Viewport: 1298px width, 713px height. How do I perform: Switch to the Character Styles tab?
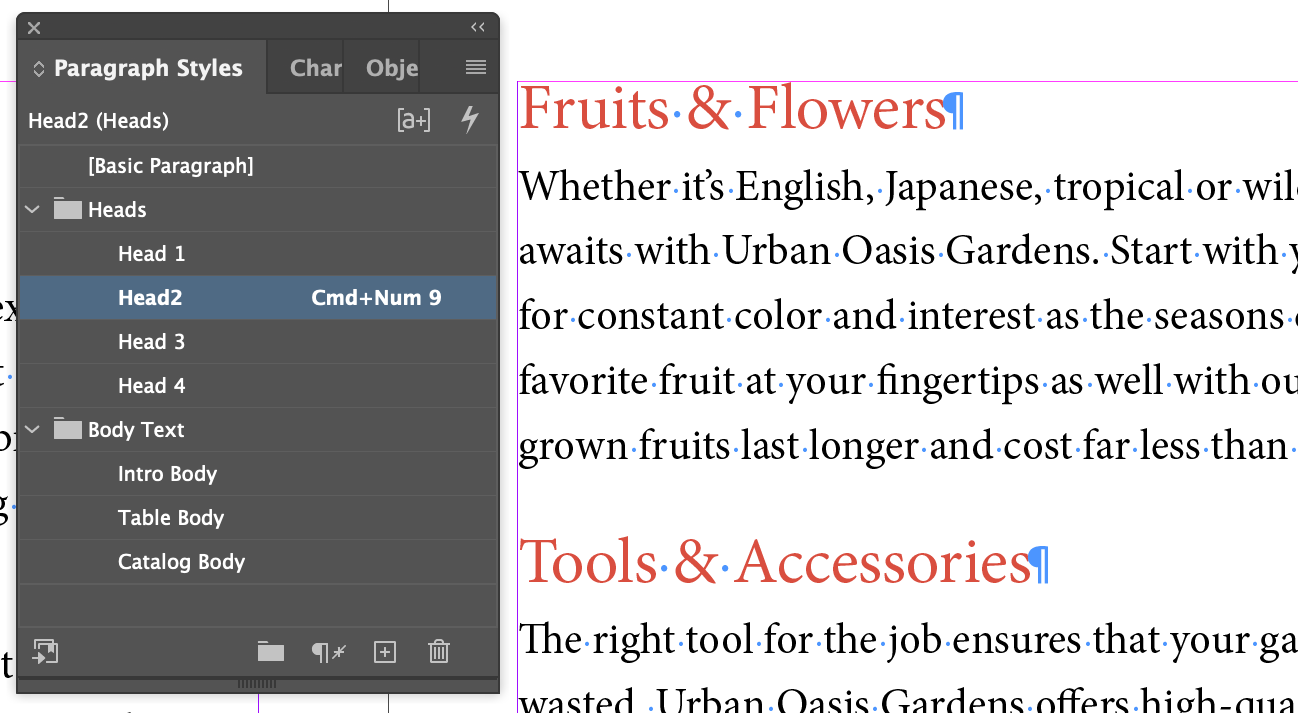coord(315,68)
